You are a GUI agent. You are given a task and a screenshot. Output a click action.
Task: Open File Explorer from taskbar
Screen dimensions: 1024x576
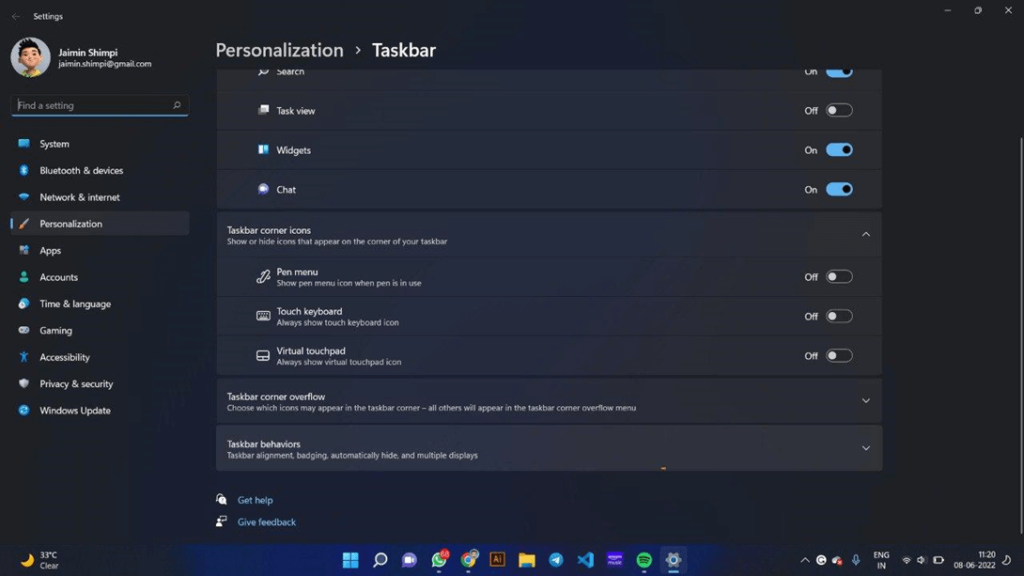click(x=526, y=560)
